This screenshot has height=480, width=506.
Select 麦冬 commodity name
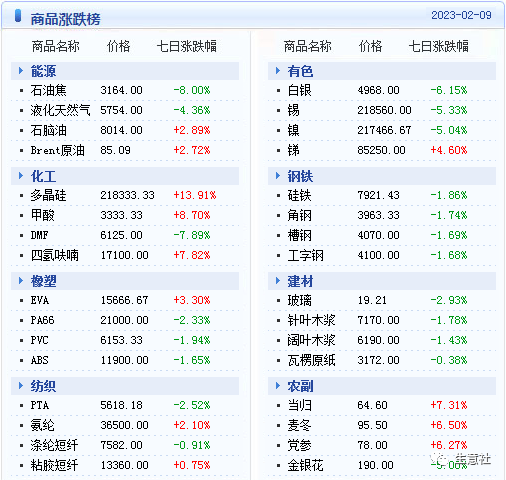(x=300, y=425)
